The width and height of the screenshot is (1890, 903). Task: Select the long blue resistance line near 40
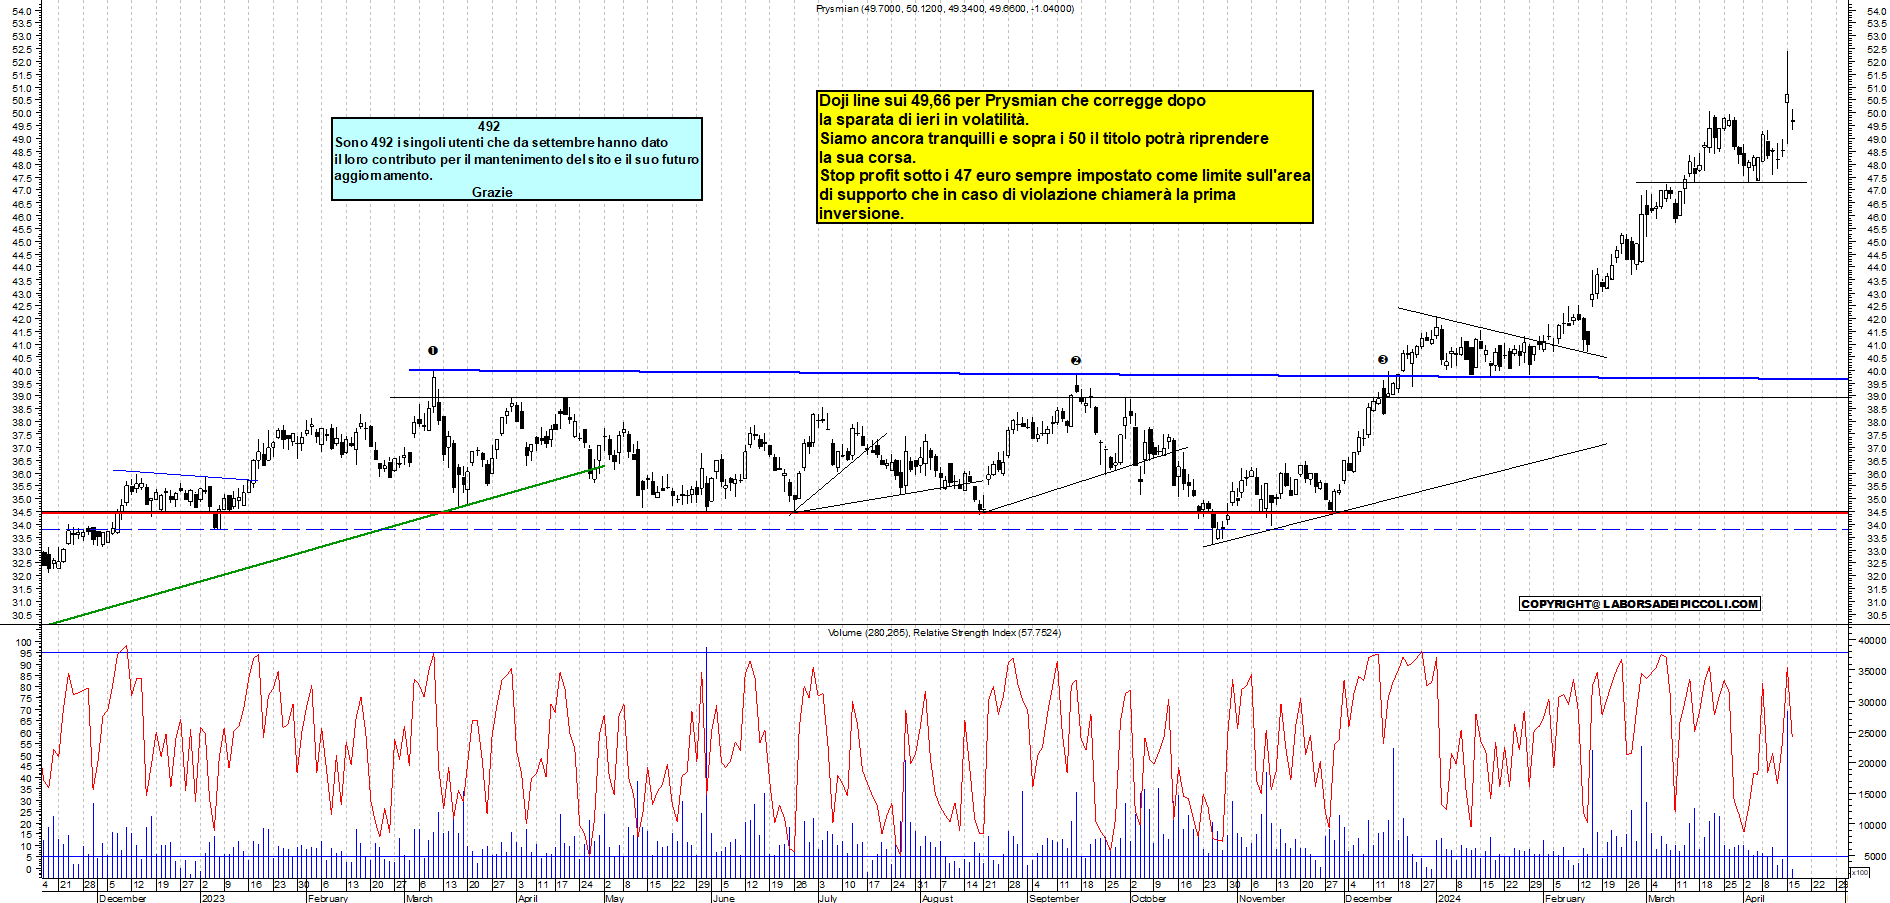point(1128,374)
